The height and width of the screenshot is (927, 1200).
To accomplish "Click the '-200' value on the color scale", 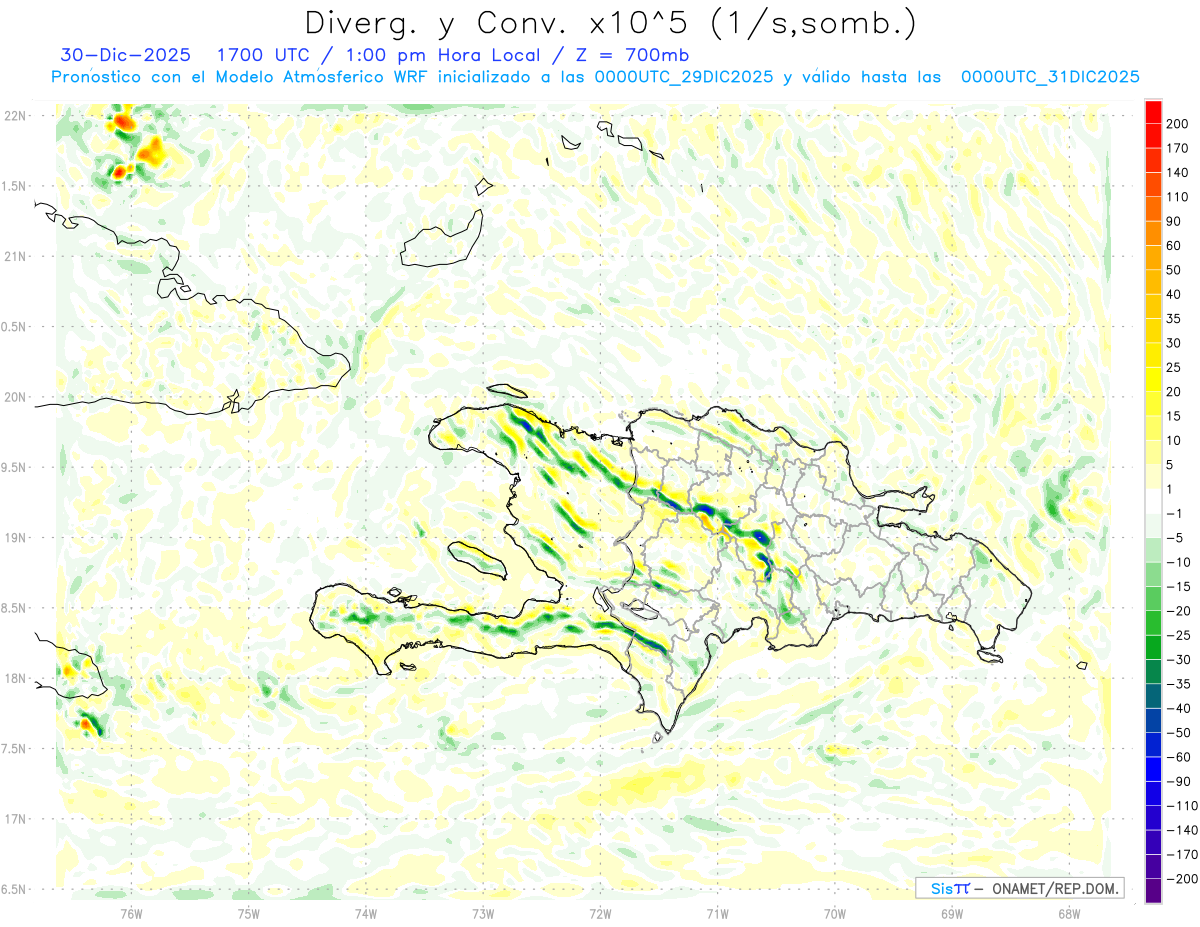I will click(1180, 880).
